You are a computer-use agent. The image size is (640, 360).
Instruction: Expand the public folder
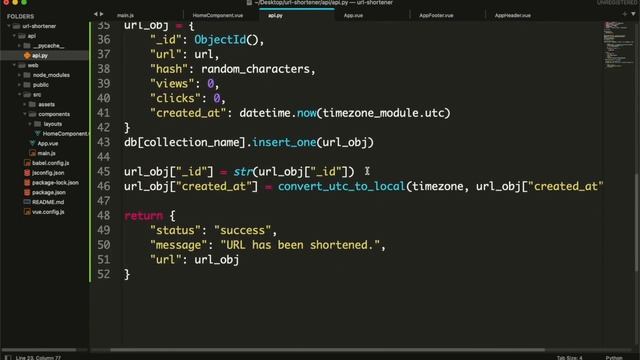[x=19, y=84]
